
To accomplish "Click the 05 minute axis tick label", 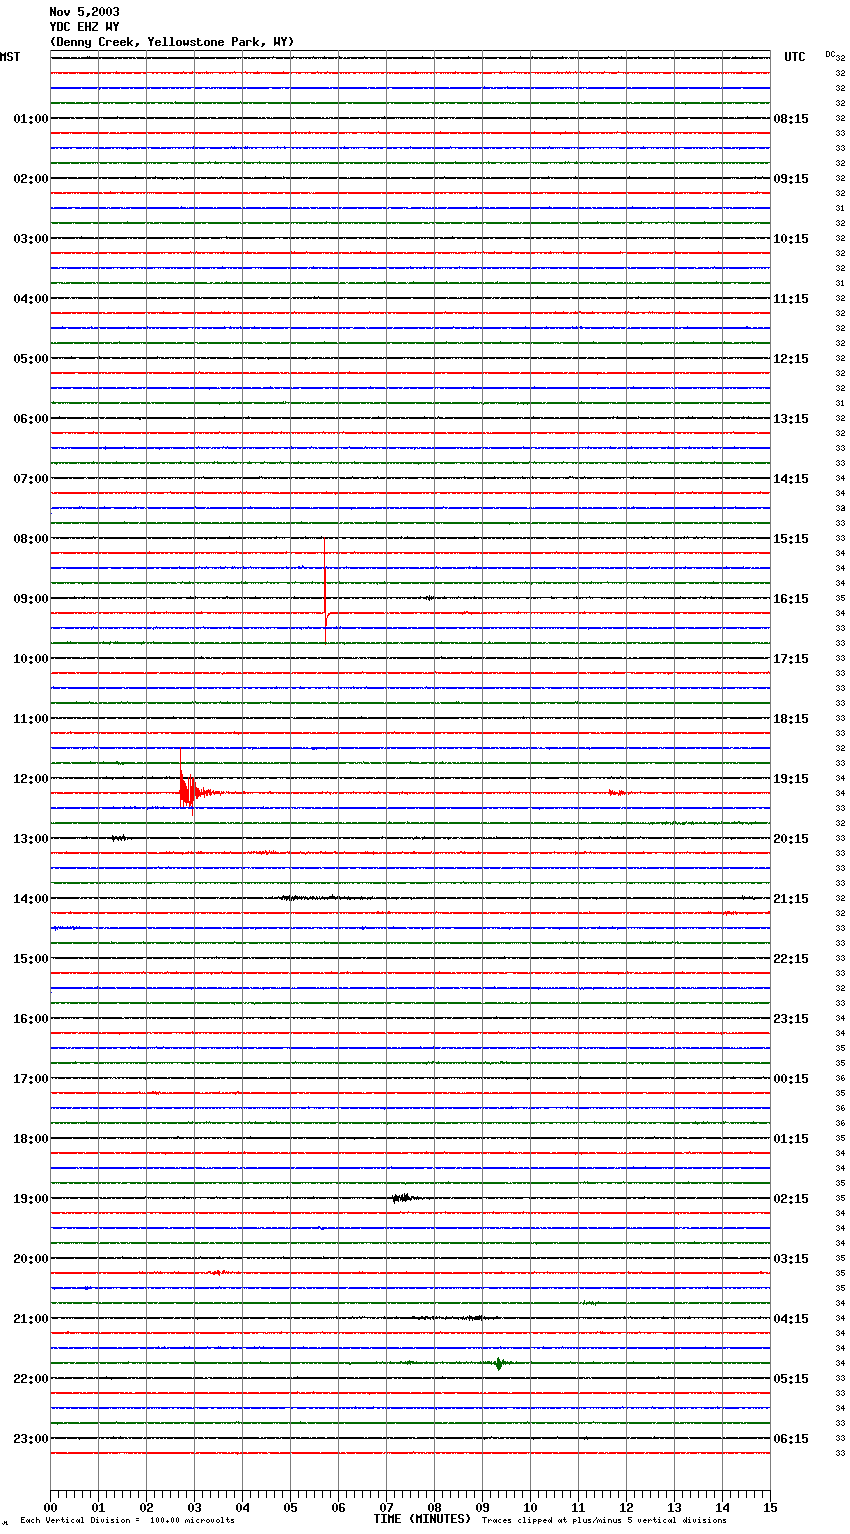I will (x=290, y=1507).
